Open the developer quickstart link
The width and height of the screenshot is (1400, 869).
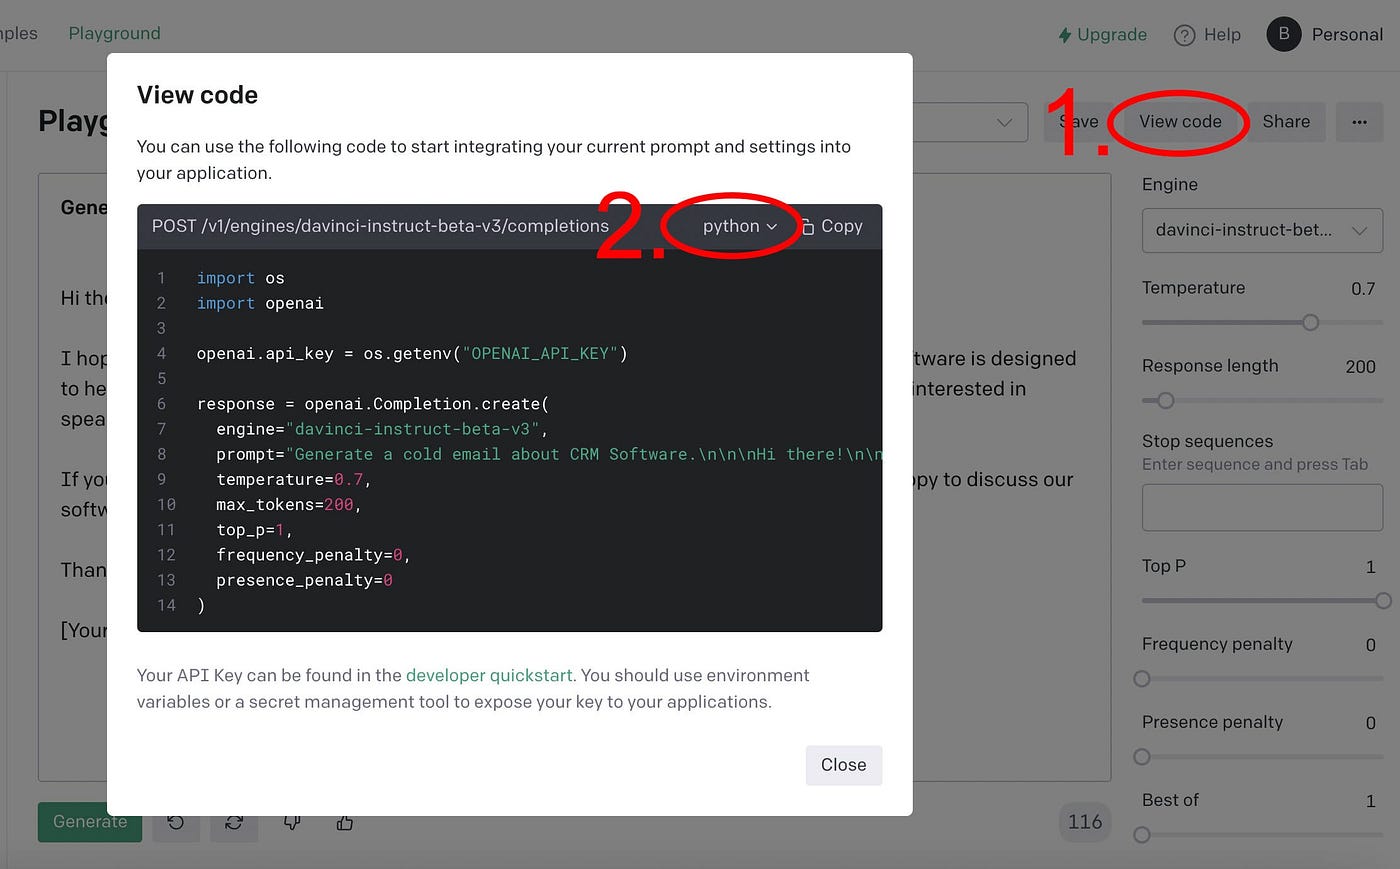click(489, 675)
